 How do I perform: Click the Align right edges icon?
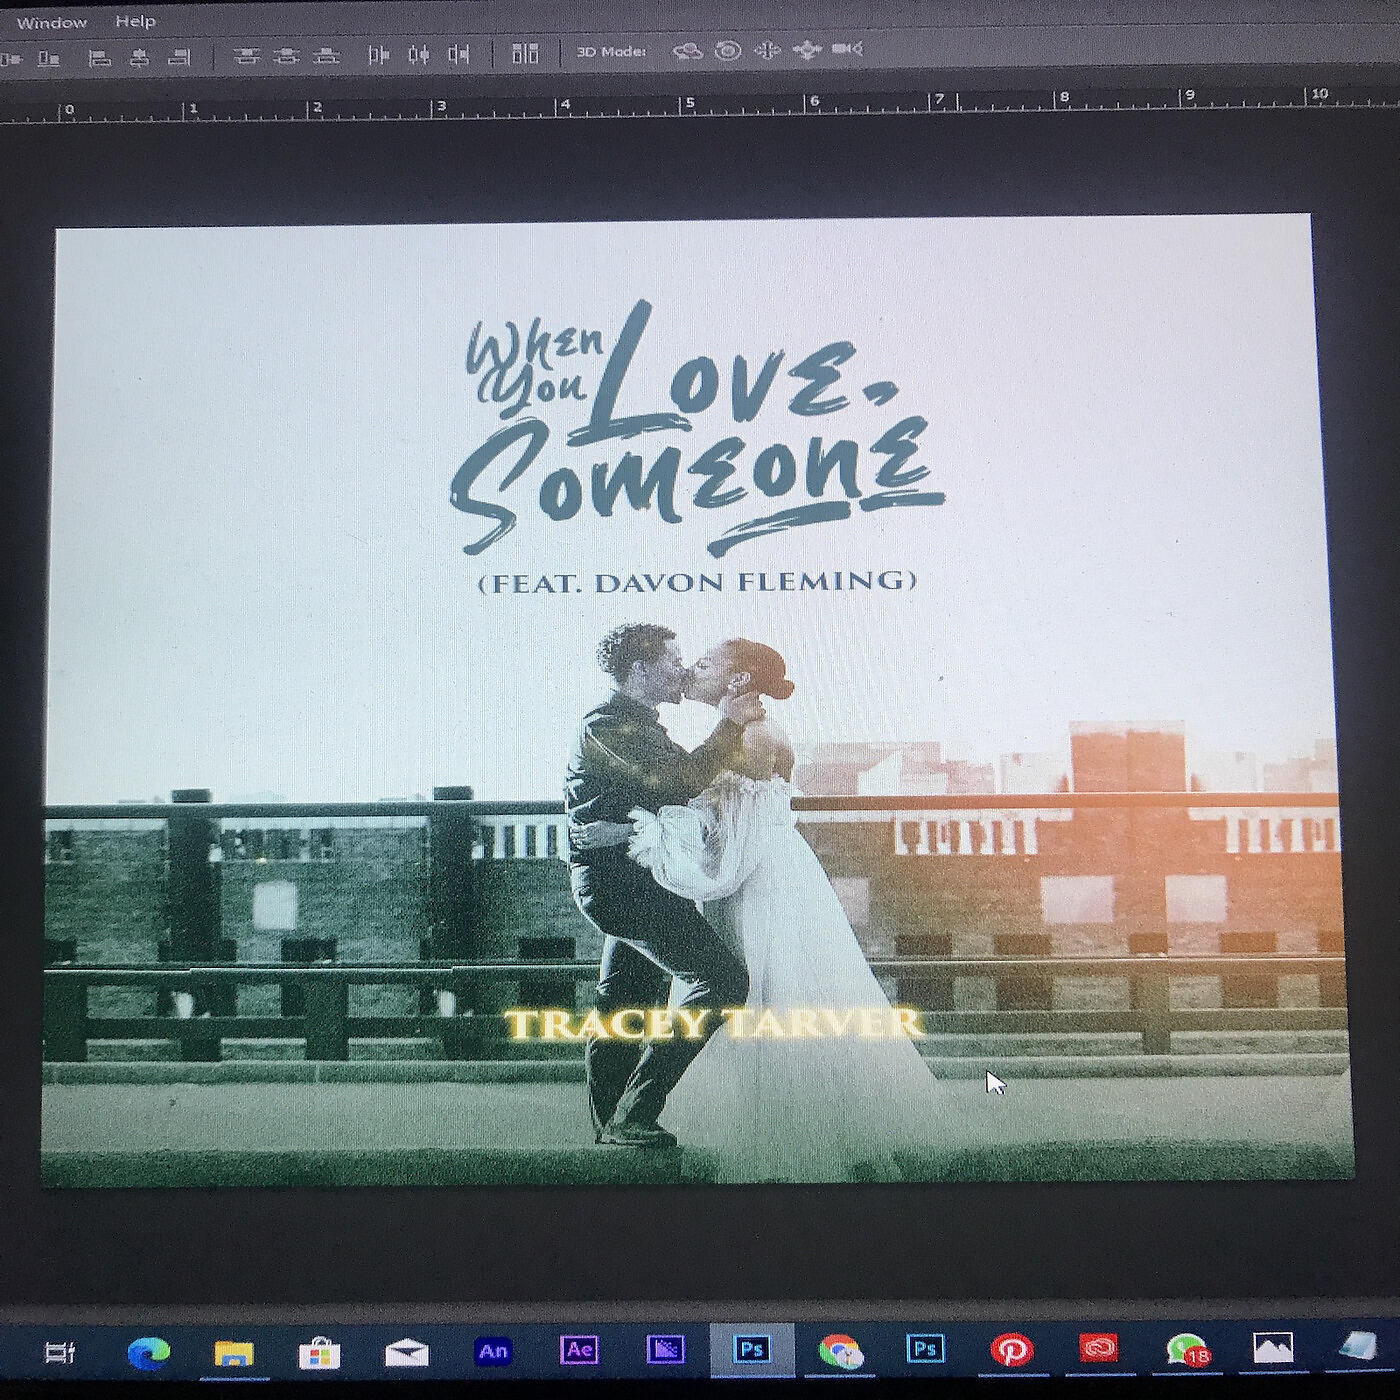pyautogui.click(x=179, y=57)
